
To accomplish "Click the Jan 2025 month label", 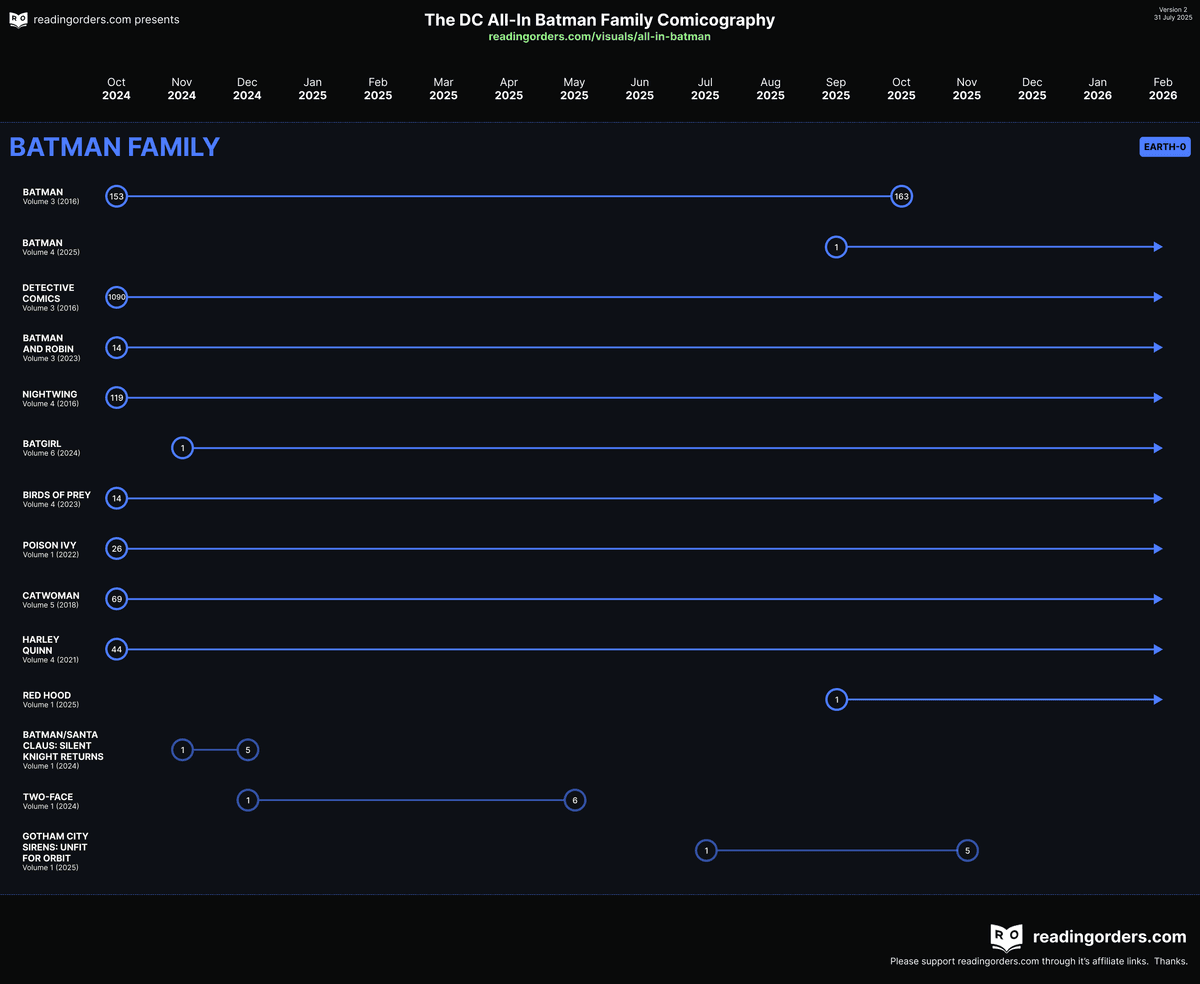I will (x=313, y=89).
